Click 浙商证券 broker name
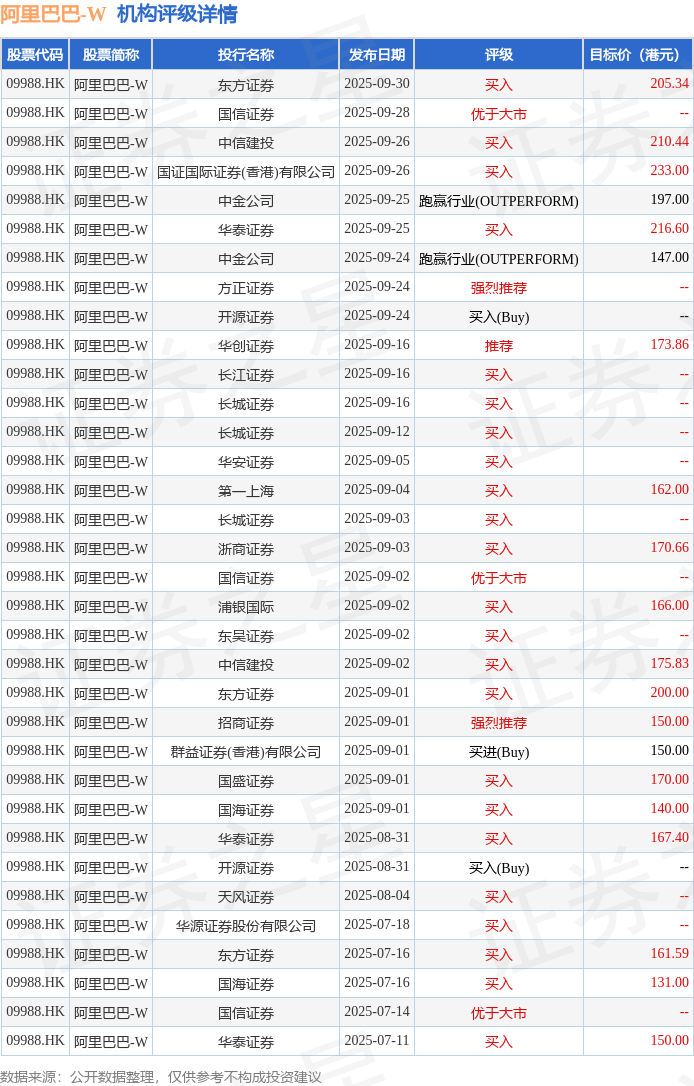 click(246, 549)
